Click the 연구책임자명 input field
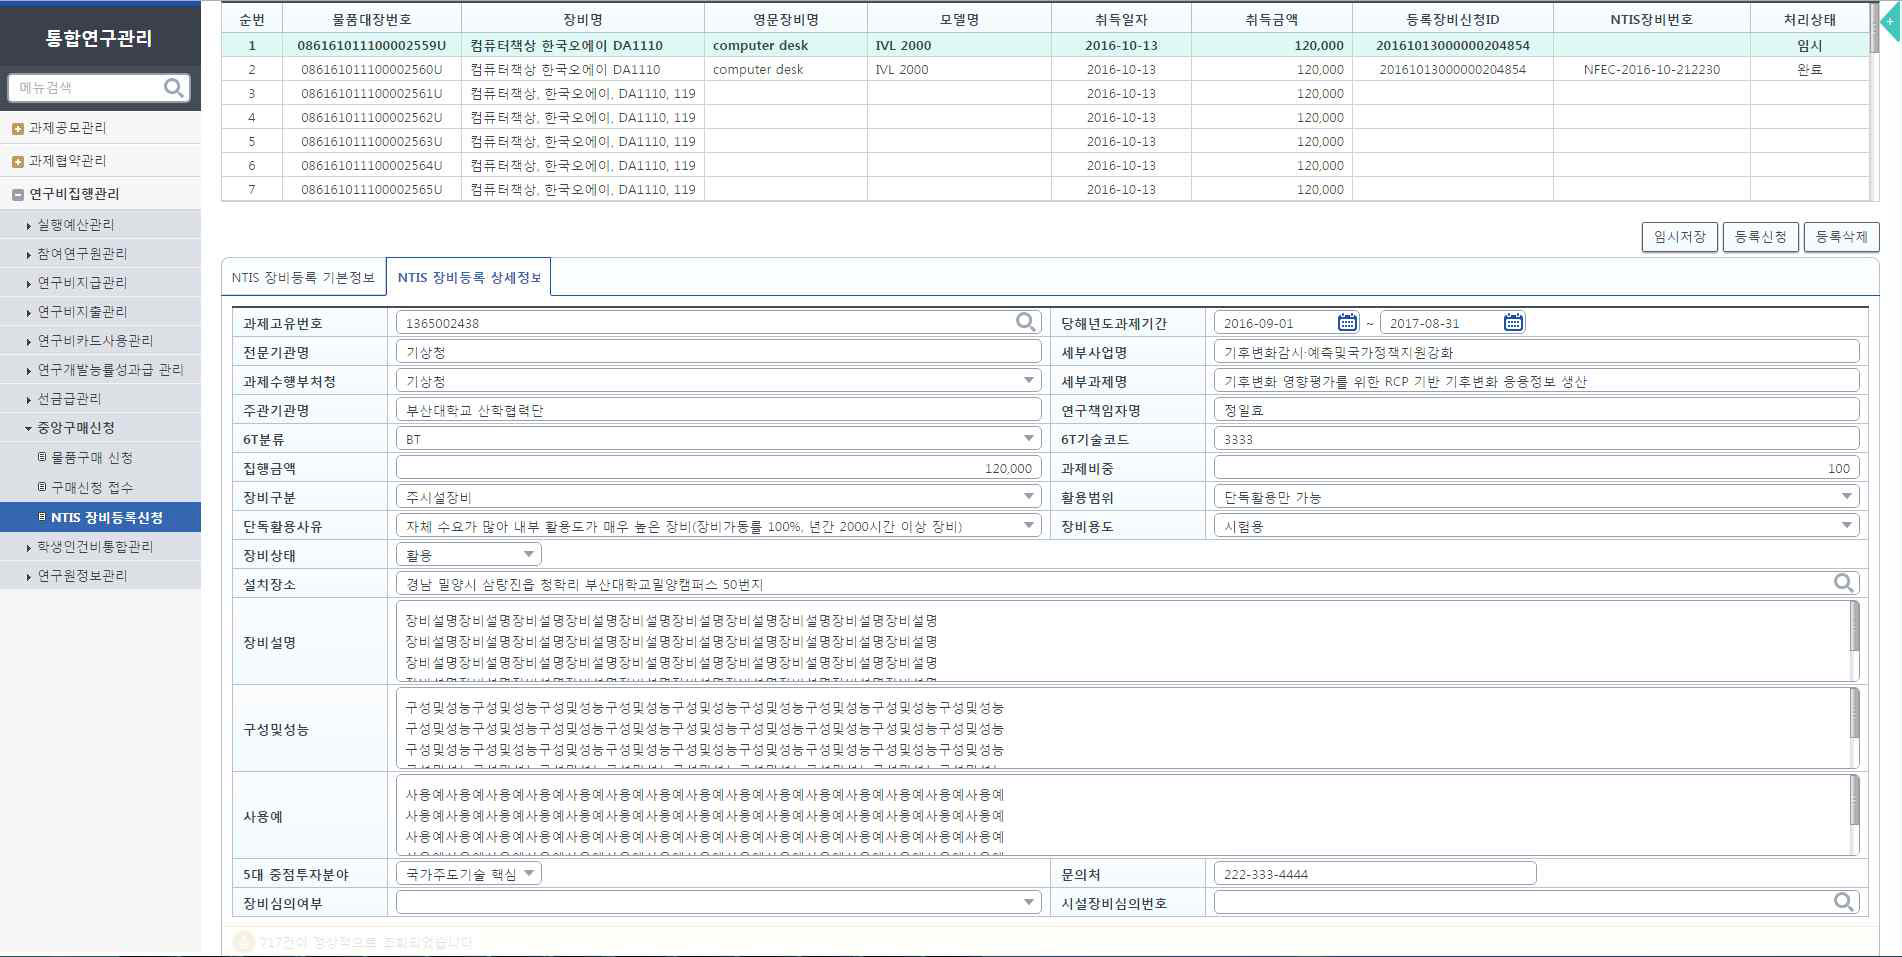Viewport: 1902px width, 957px height. (x=1536, y=410)
